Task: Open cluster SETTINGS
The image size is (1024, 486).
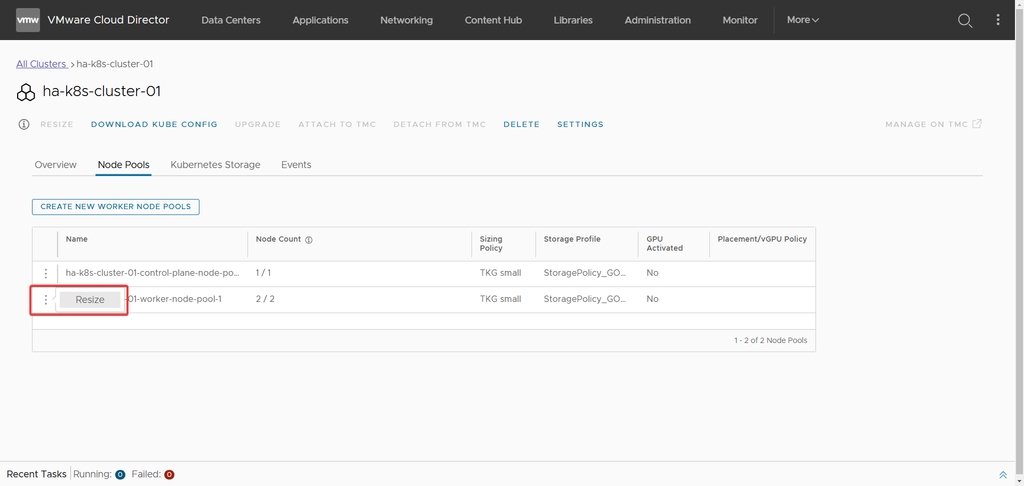Action: coord(580,125)
